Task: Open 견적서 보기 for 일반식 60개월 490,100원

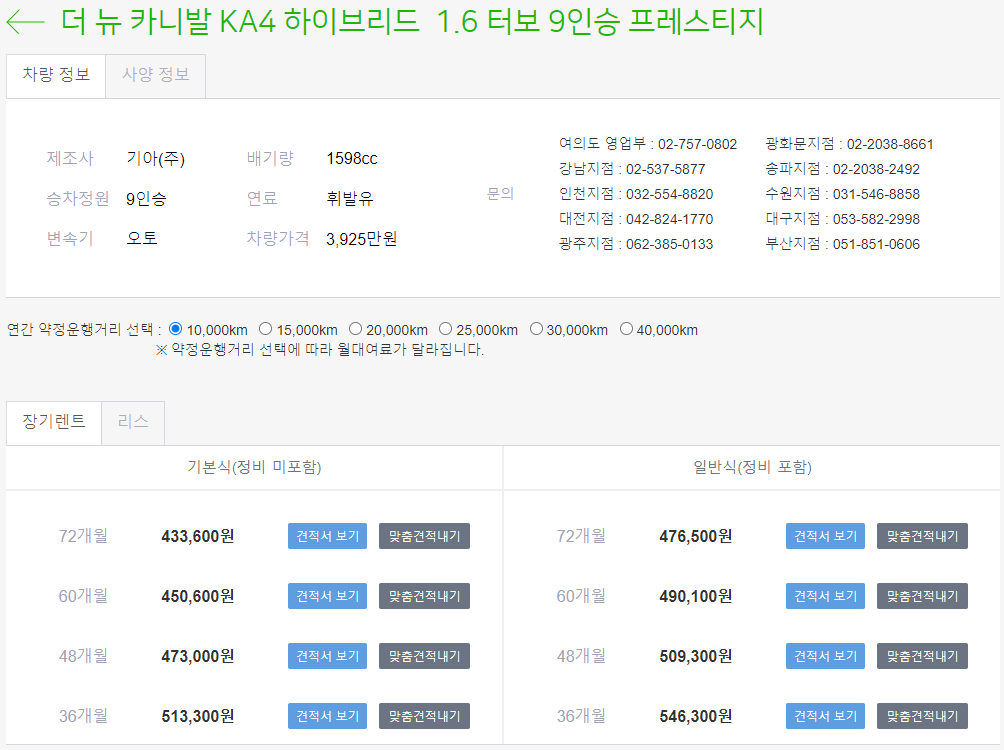Action: 825,596
